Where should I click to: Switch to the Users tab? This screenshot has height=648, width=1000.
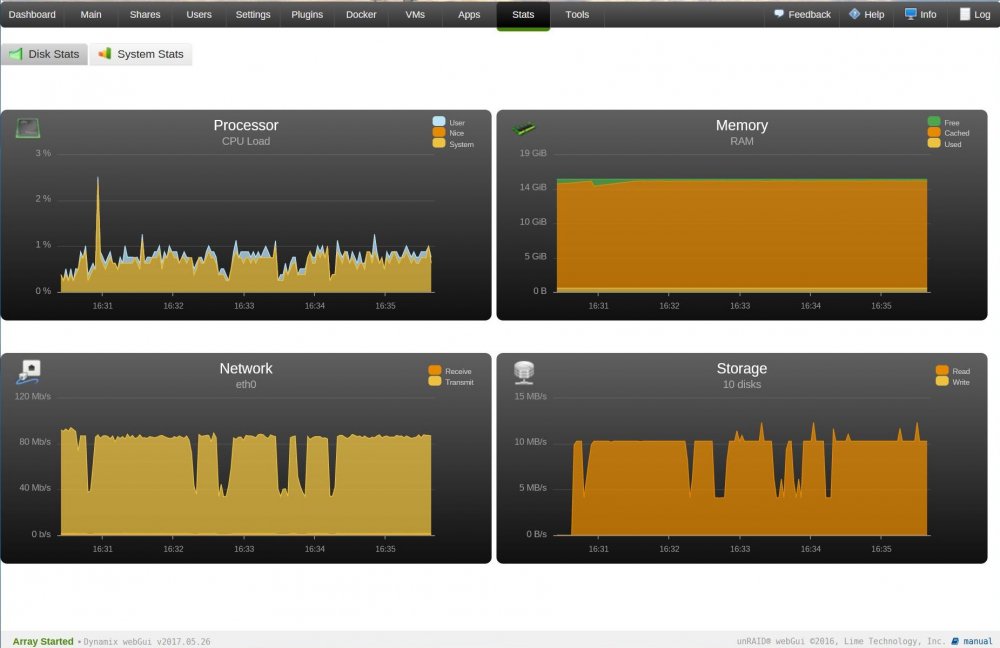pyautogui.click(x=199, y=14)
